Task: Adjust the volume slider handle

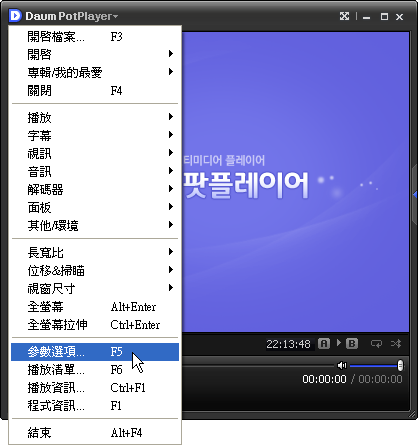Action: tap(400, 366)
